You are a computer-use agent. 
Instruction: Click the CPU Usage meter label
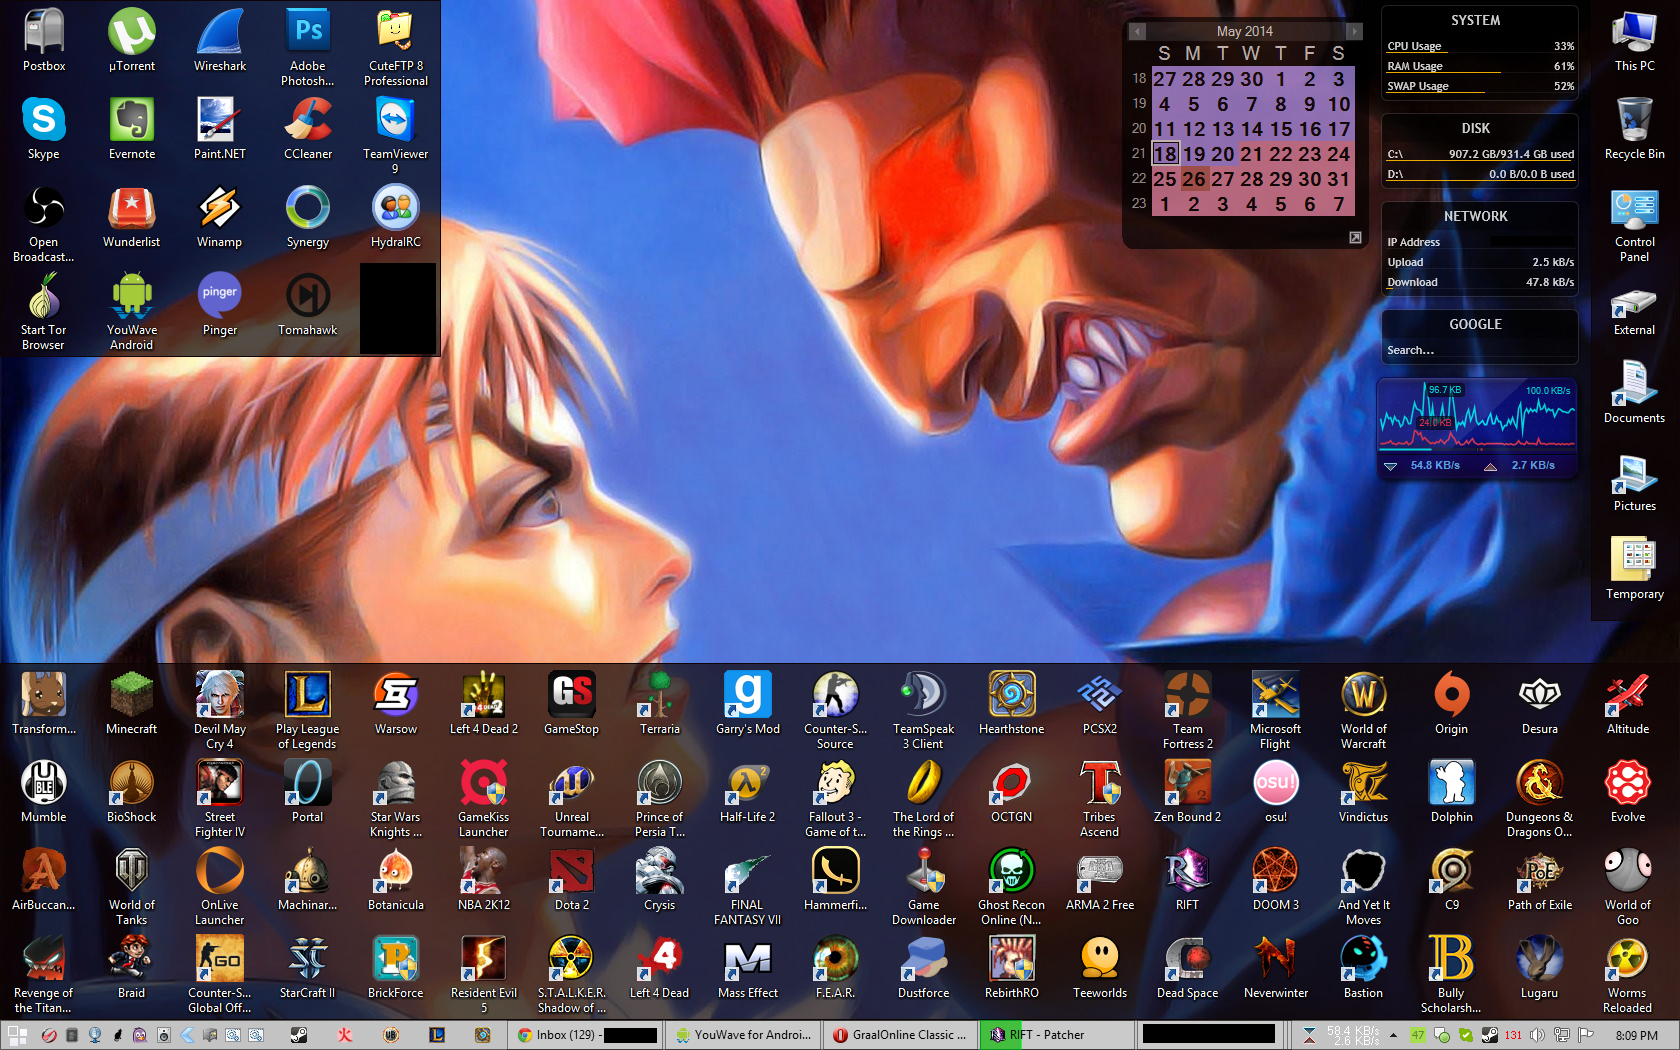click(1414, 46)
